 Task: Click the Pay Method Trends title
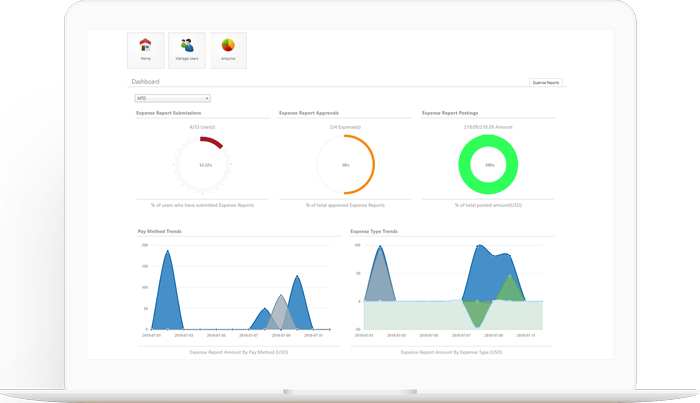click(159, 231)
